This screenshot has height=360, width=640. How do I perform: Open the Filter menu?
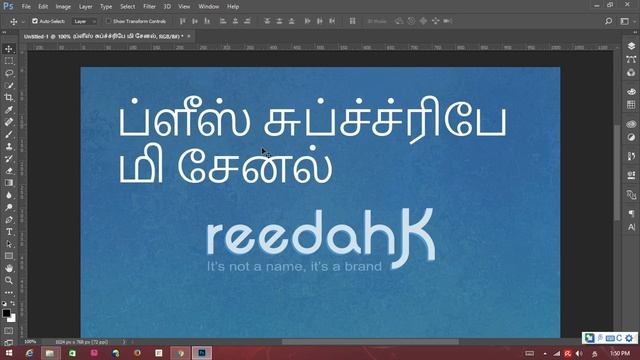(x=149, y=7)
